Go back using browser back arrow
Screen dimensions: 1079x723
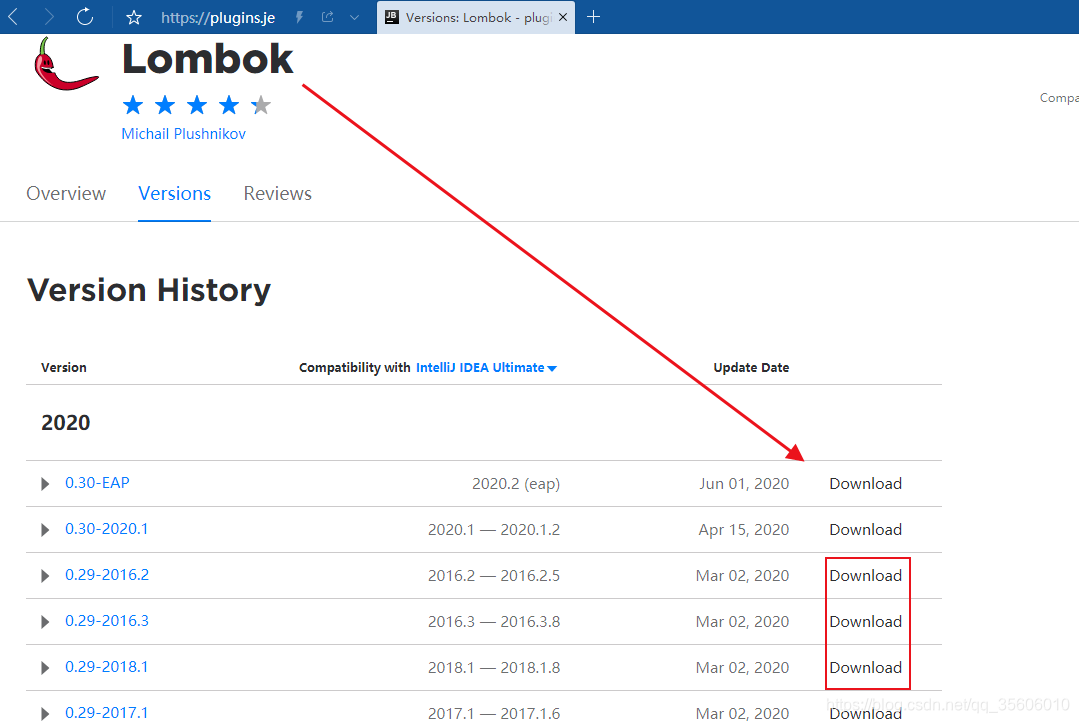pos(12,17)
